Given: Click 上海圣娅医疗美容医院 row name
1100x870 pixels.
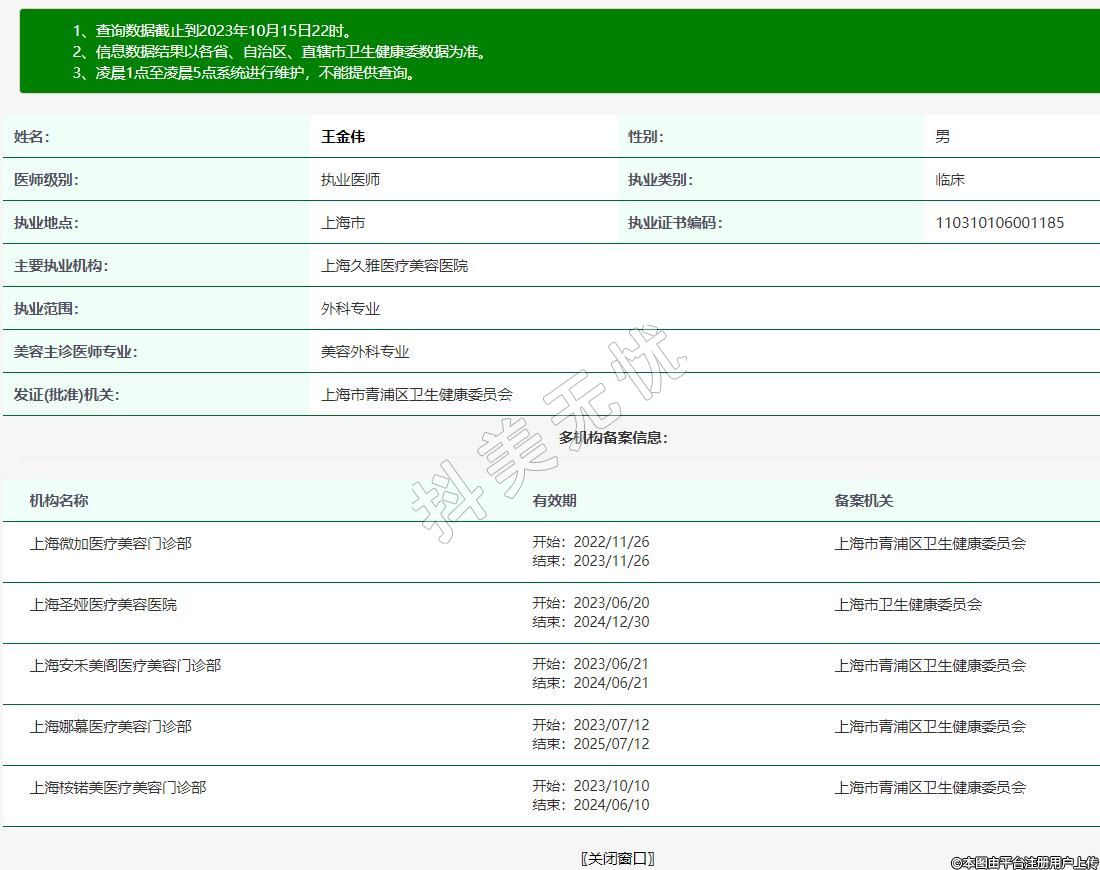Looking at the screenshot, I should (103, 605).
